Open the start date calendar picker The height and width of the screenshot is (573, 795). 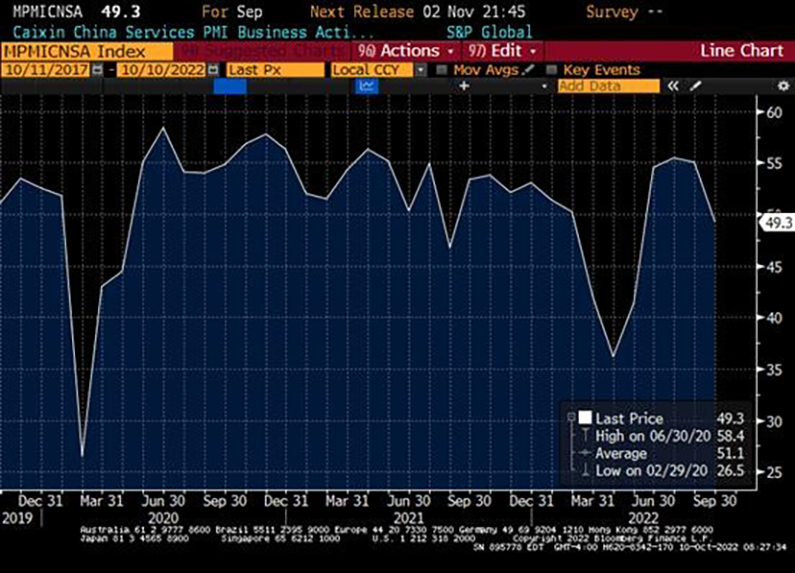[x=97, y=70]
